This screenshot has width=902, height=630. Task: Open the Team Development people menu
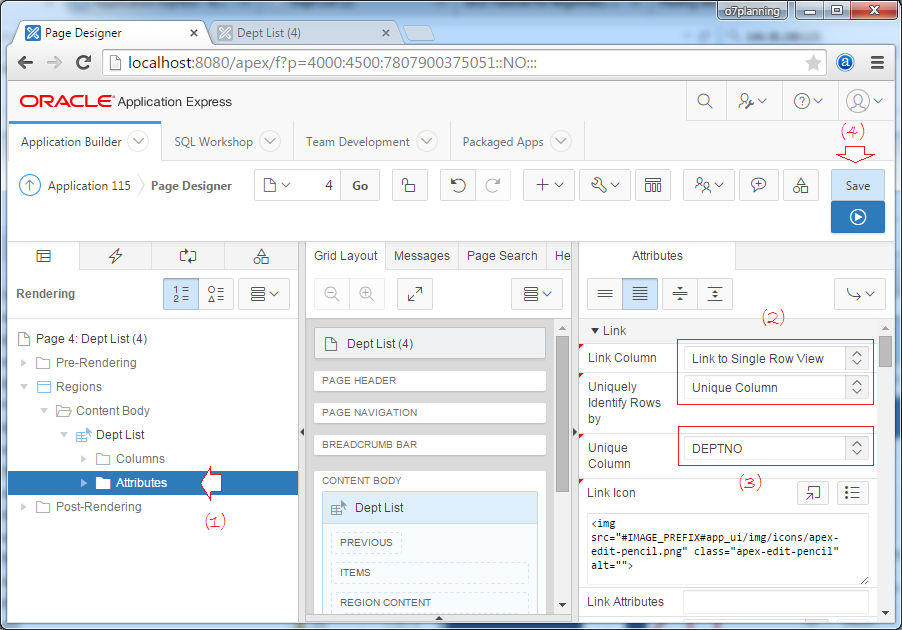pos(709,185)
